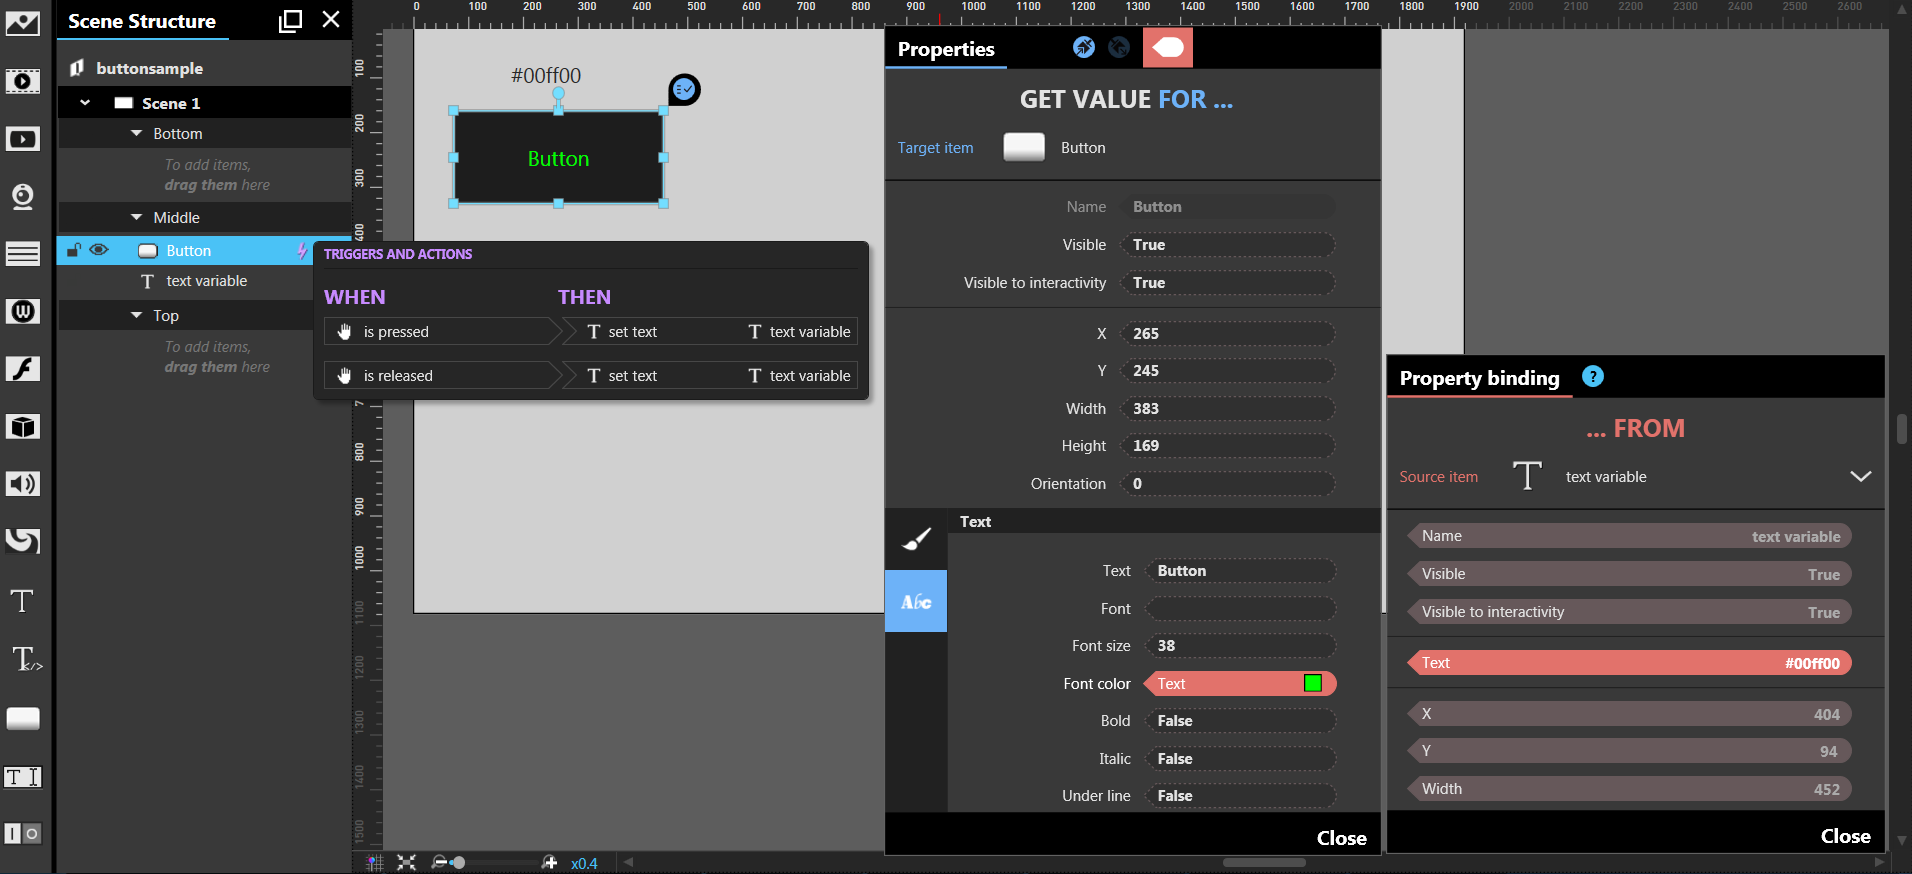Click the fit-to-screen icon in bottom bar
This screenshot has width=1912, height=874.
(x=406, y=862)
